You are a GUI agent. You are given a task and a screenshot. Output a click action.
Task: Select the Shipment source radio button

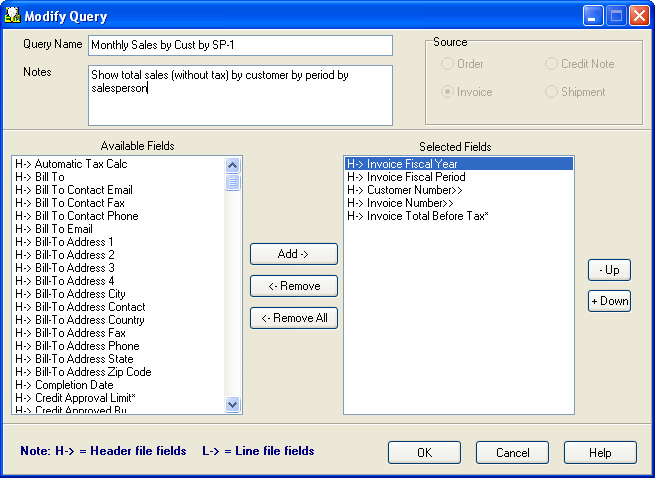coord(552,92)
